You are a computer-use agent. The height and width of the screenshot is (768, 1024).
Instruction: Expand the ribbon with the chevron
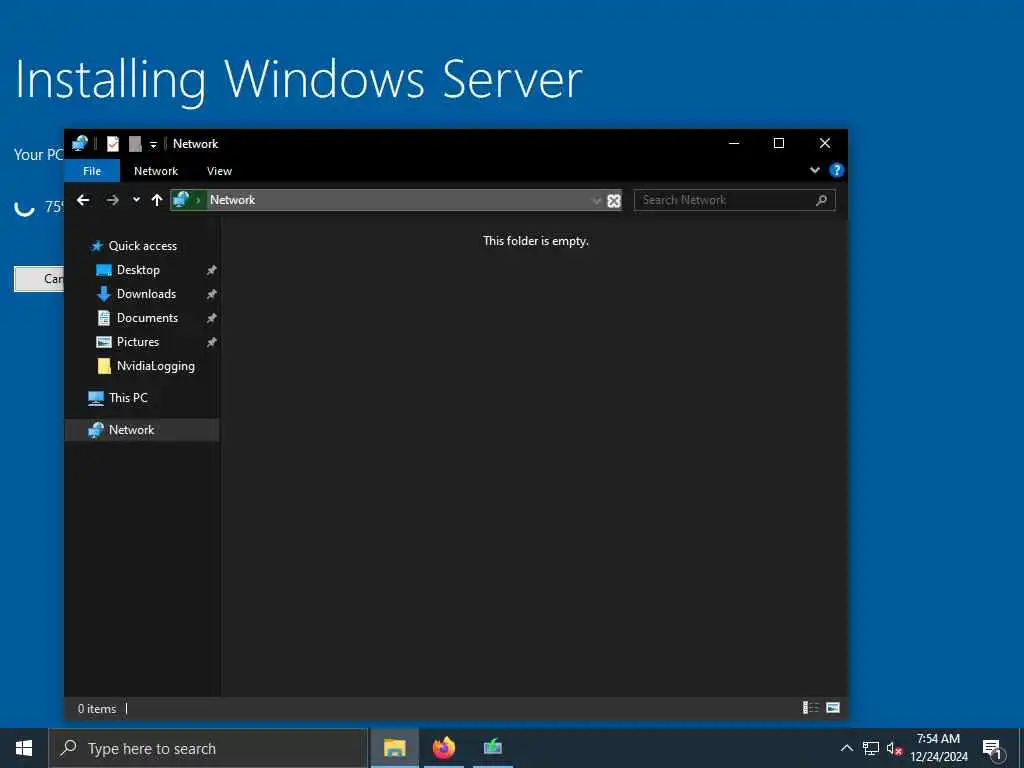(x=814, y=170)
